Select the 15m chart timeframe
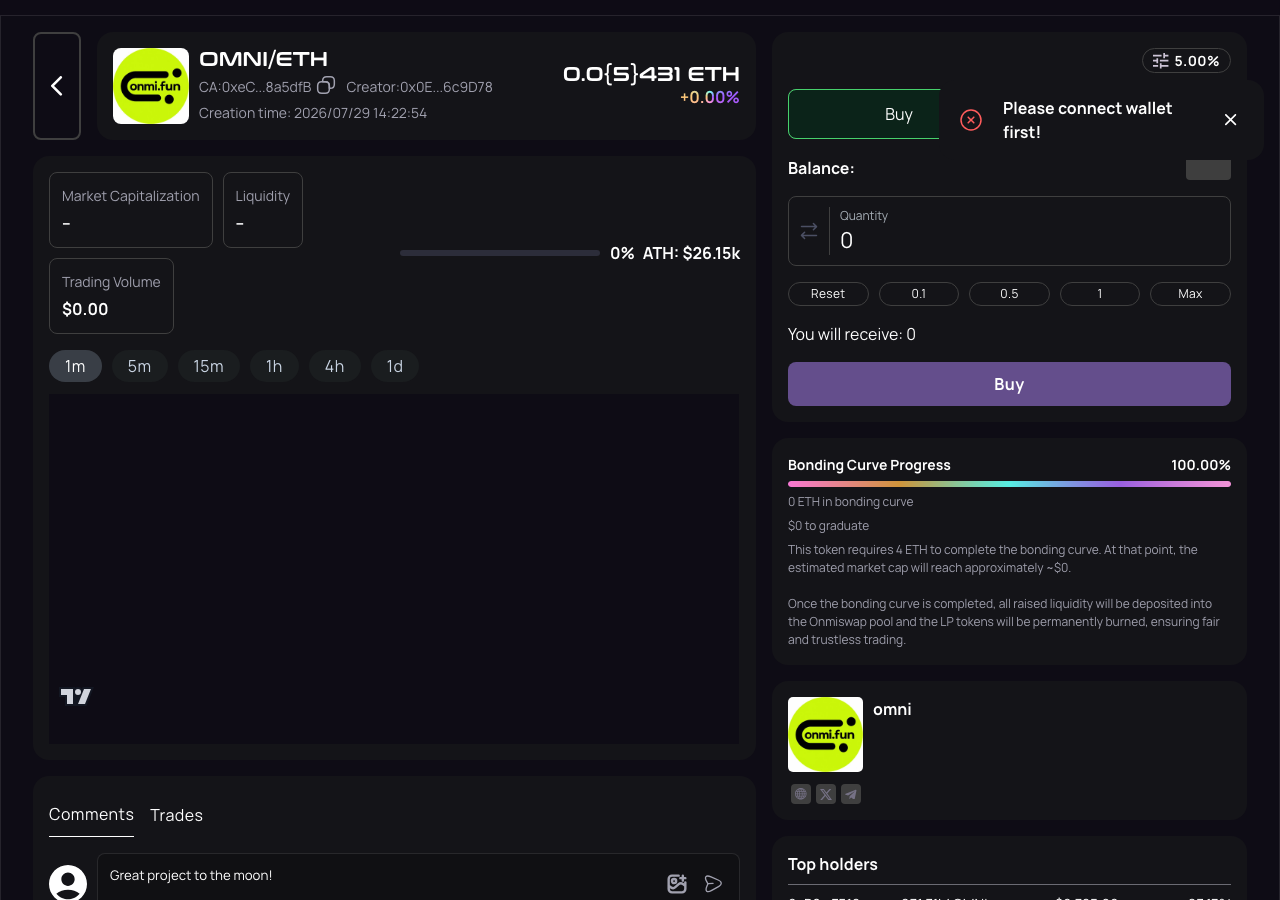Viewport: 1280px width, 900px height. 208,366
